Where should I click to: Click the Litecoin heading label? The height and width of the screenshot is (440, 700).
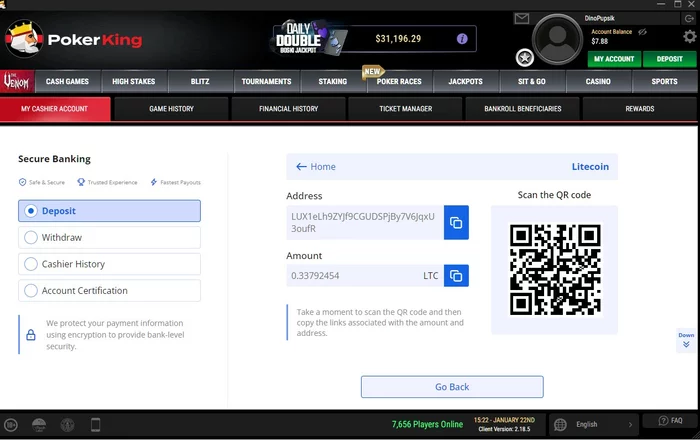[590, 167]
